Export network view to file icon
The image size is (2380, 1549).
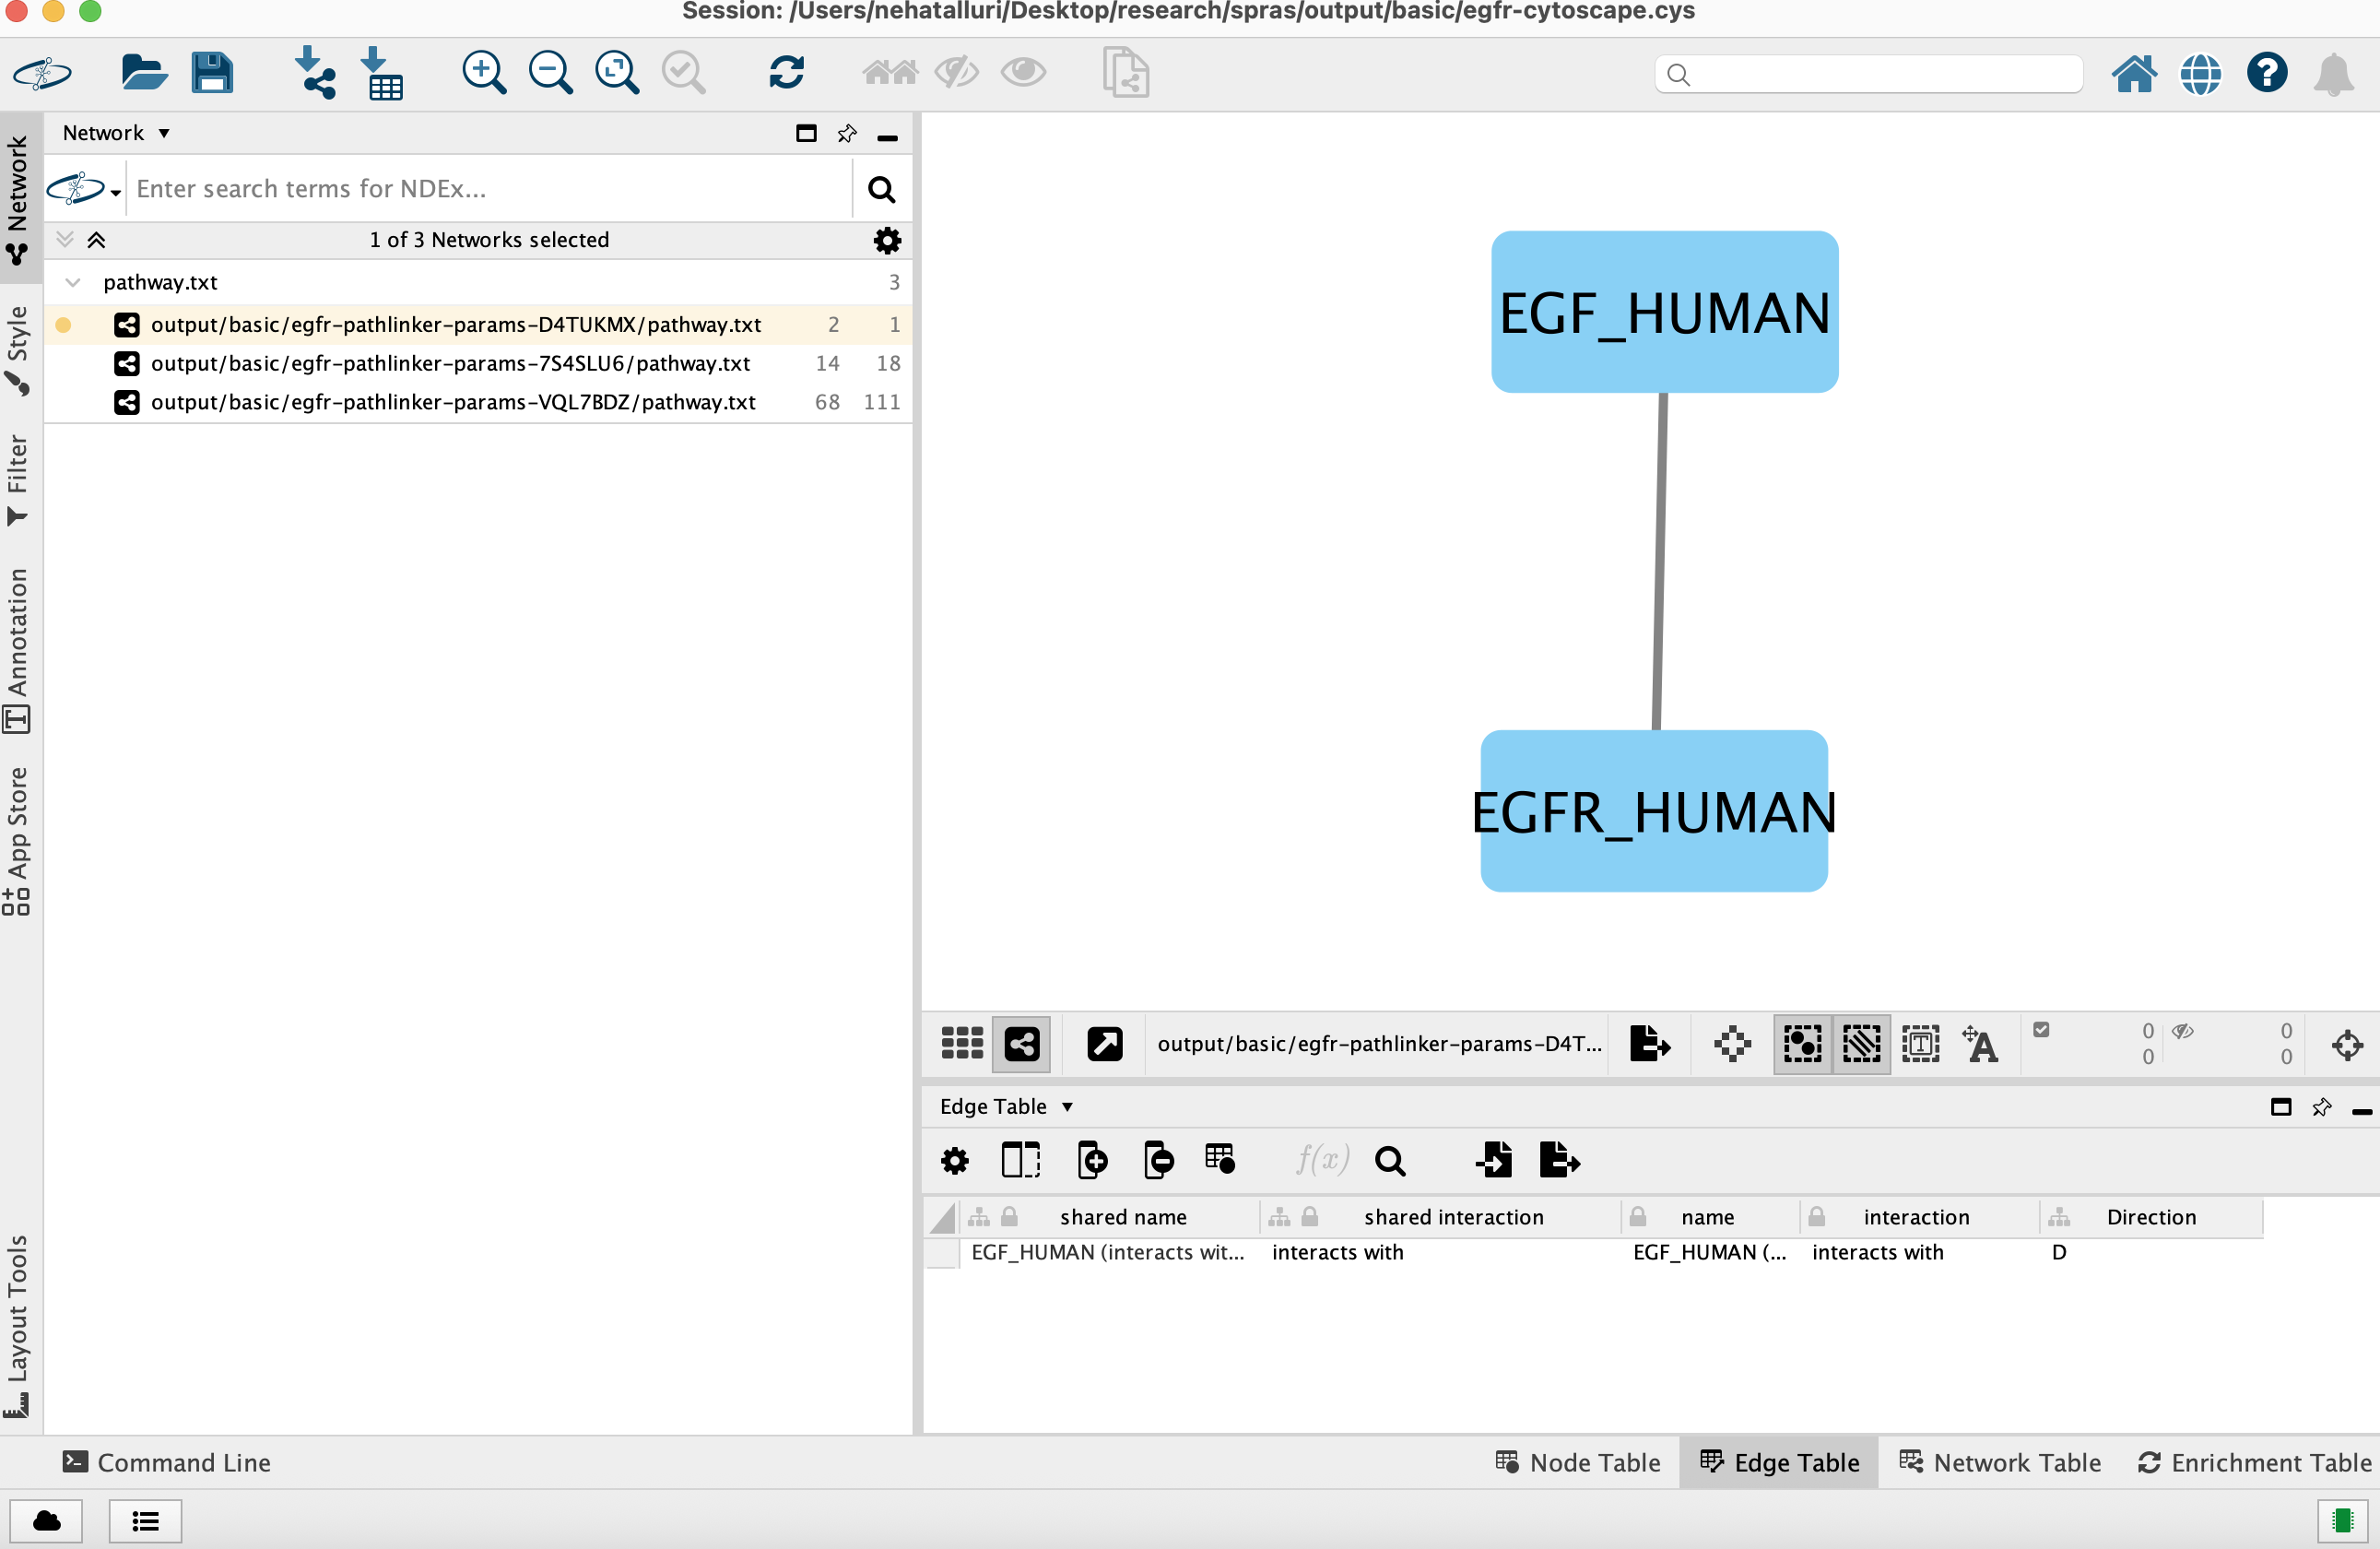1649,1044
